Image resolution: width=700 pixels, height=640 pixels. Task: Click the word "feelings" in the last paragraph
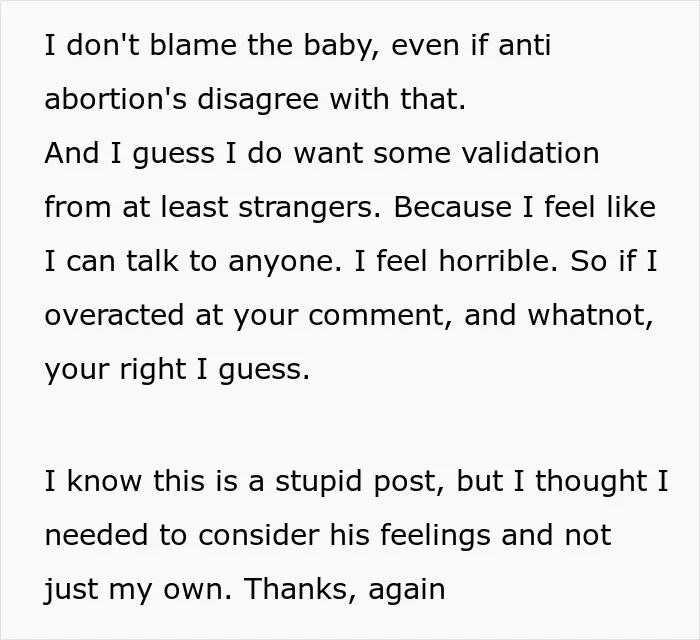point(435,536)
